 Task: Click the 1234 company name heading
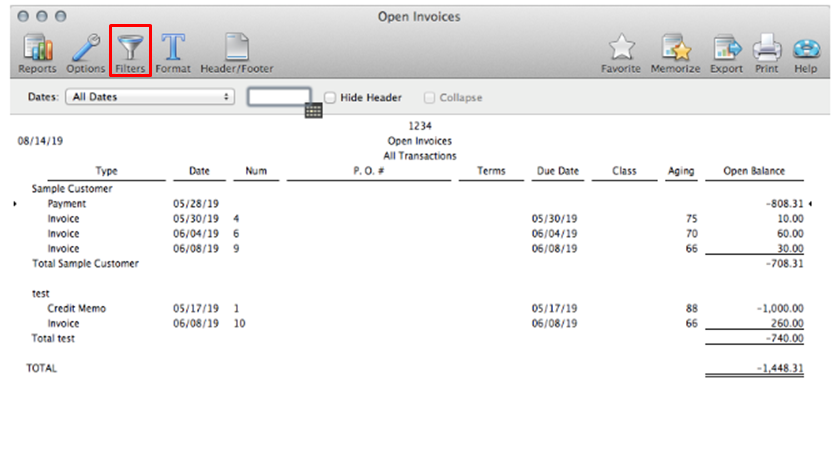coord(420,126)
